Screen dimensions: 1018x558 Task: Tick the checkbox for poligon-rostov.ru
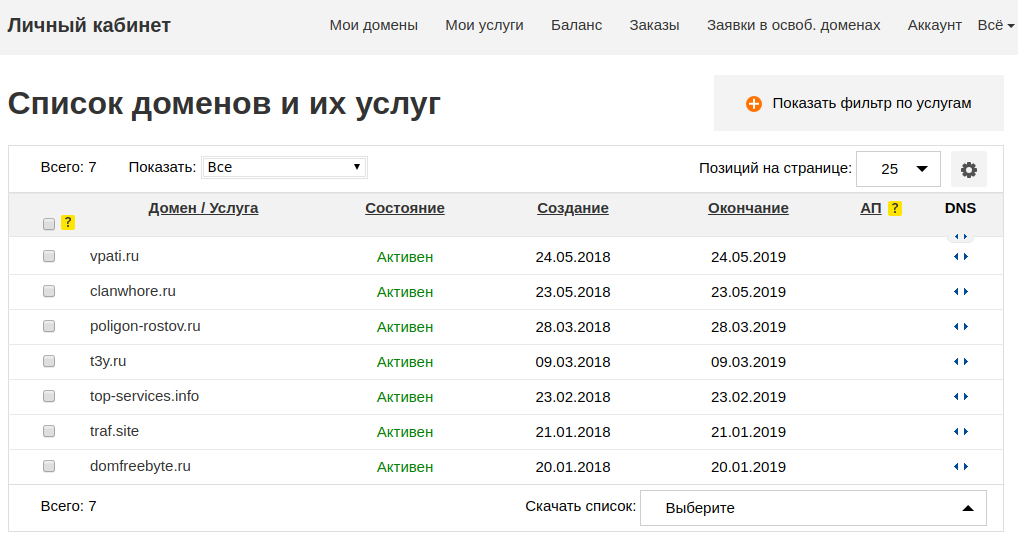(49, 326)
